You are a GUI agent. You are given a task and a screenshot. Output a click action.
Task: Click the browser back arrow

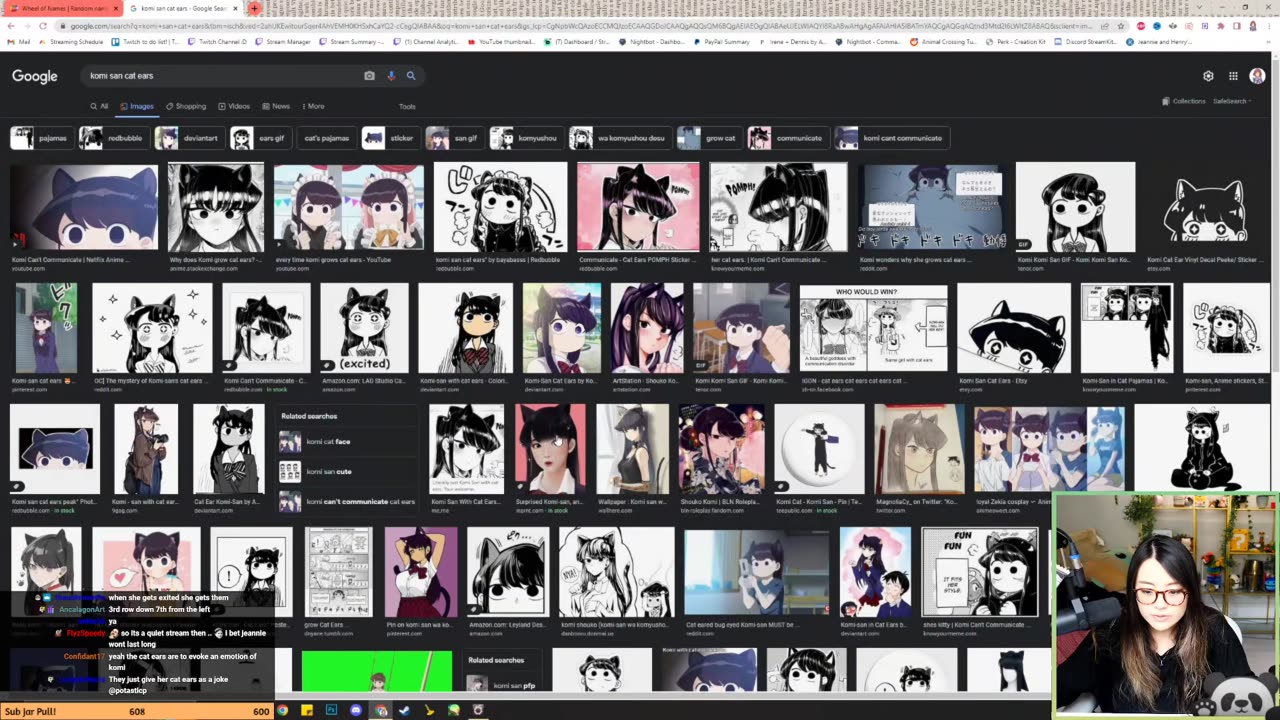pos(9,25)
